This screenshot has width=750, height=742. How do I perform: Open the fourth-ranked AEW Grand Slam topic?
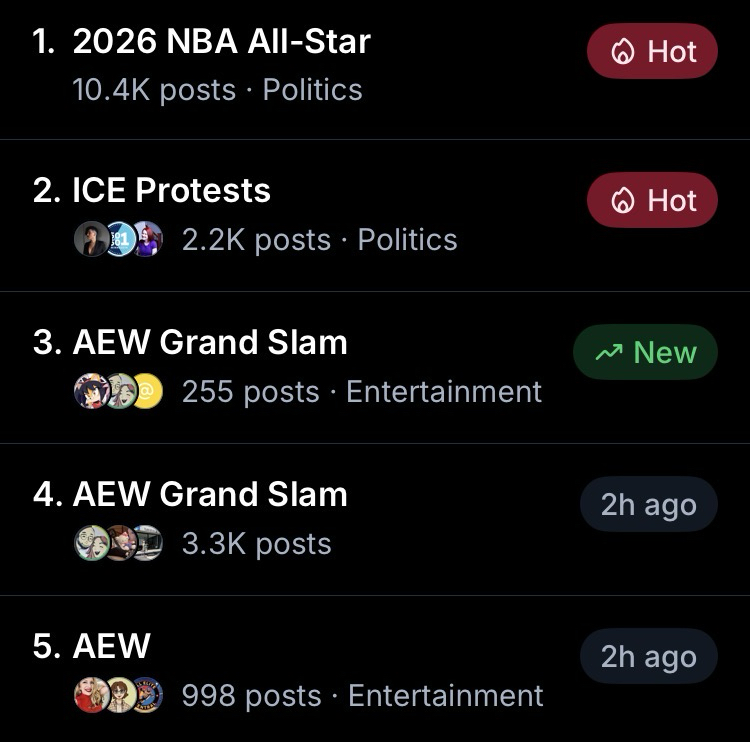point(210,494)
